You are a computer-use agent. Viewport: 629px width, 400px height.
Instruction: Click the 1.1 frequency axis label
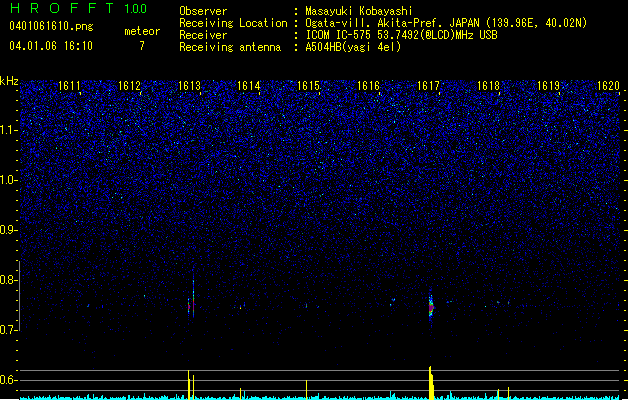(8, 130)
